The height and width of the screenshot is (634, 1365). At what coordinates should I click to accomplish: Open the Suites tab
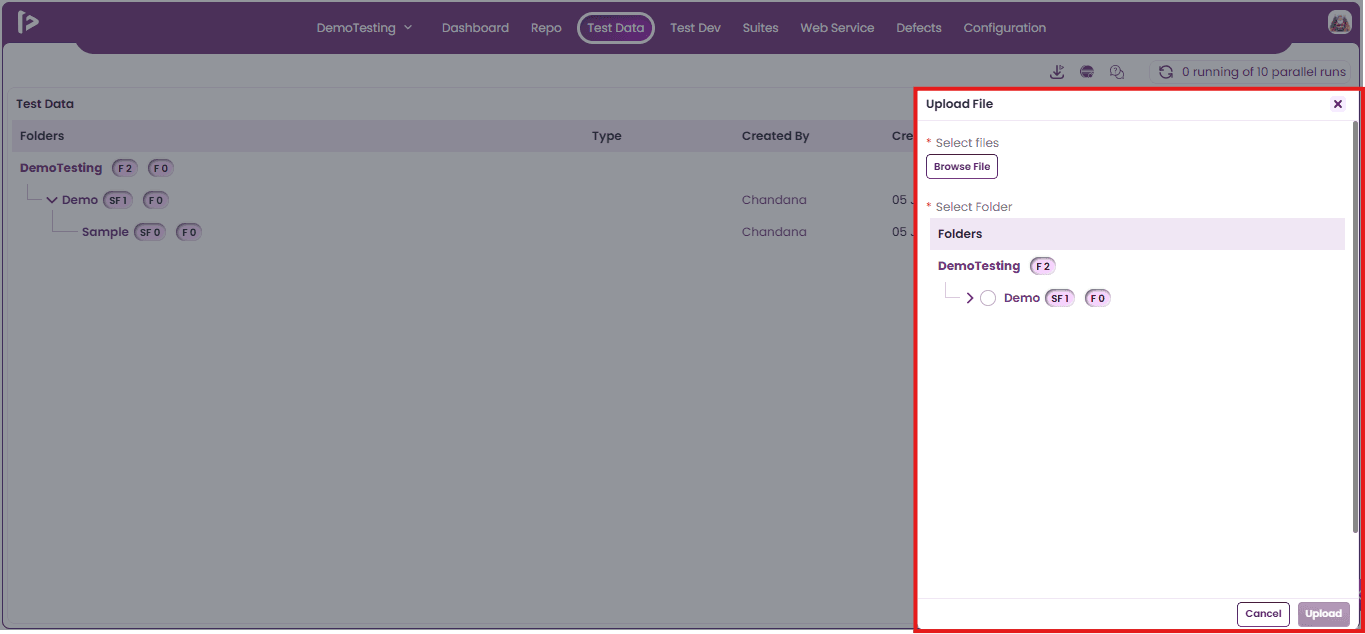point(760,28)
